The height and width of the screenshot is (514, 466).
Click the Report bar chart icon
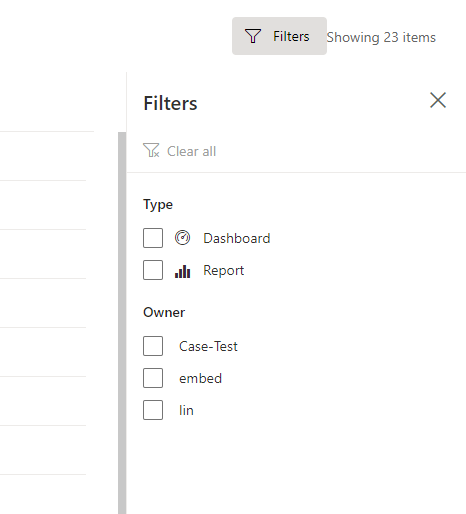coord(182,272)
